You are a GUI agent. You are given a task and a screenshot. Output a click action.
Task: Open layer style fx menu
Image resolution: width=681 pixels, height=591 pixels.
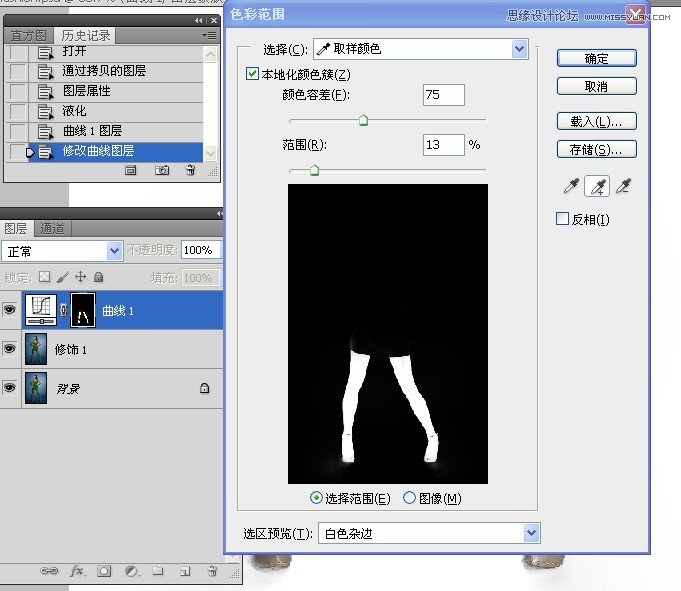[77, 571]
